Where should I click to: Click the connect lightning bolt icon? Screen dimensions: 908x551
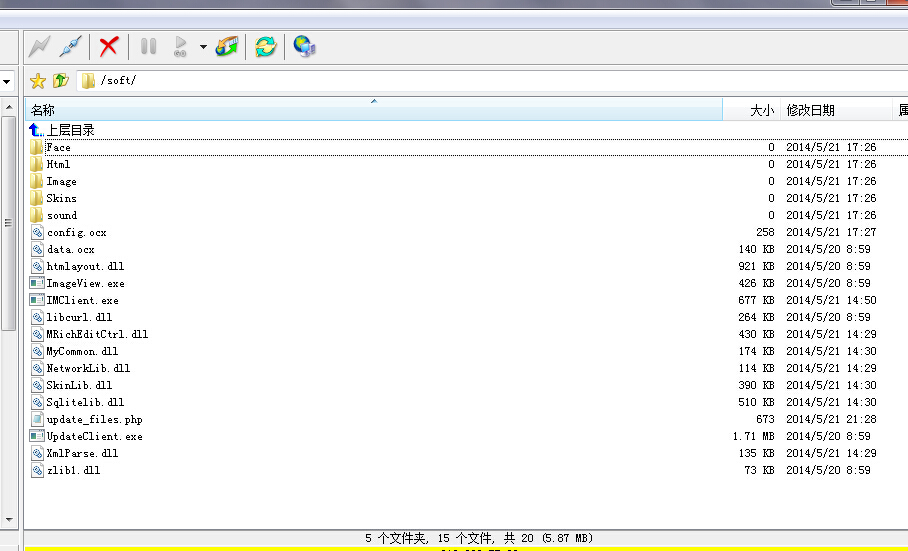(x=39, y=46)
